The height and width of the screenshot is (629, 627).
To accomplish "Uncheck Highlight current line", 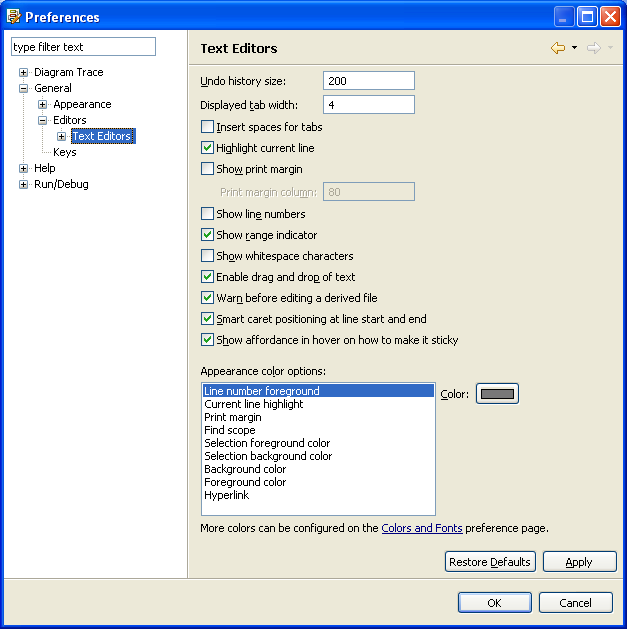I will [207, 148].
